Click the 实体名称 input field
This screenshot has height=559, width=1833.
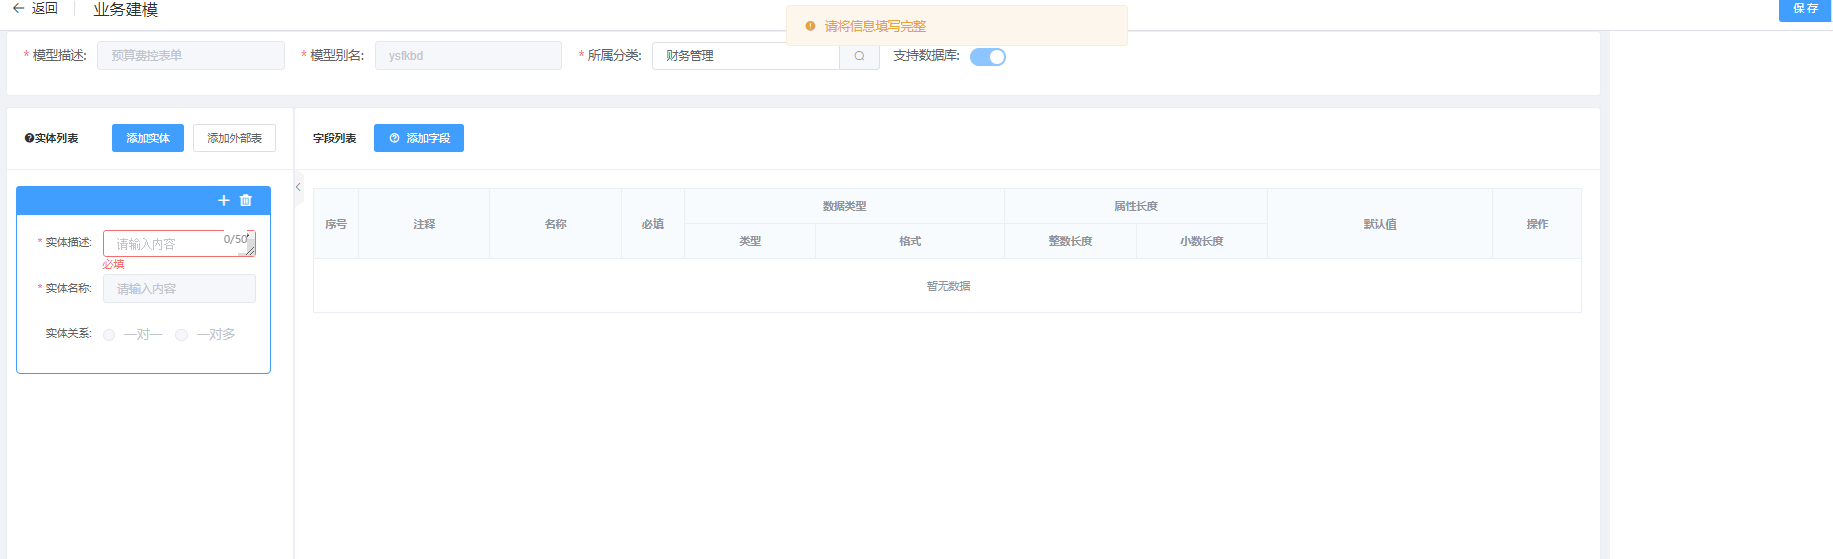coord(179,289)
